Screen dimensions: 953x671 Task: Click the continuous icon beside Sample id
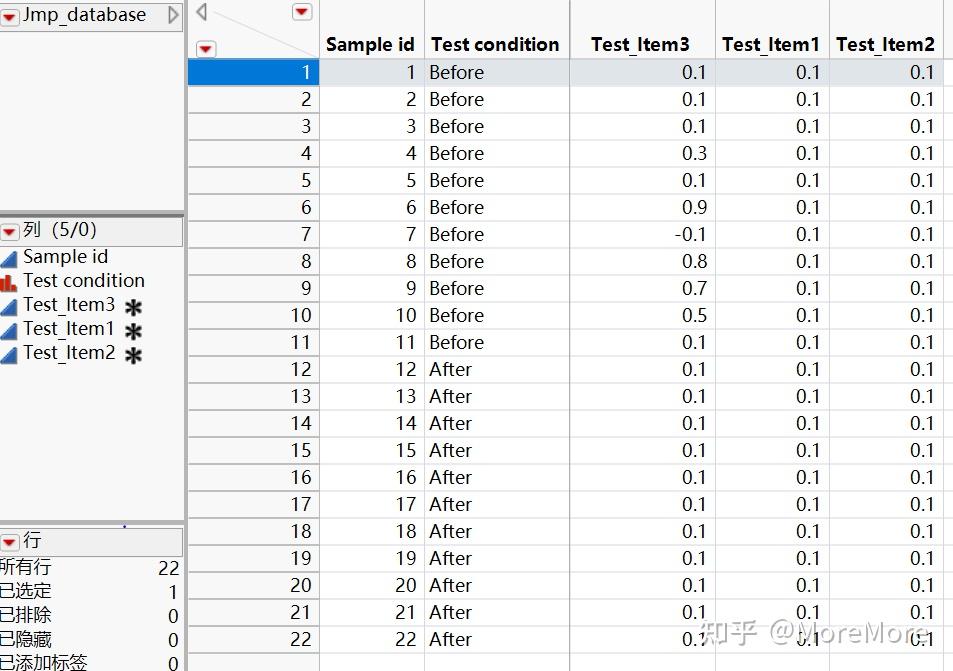tap(9, 257)
